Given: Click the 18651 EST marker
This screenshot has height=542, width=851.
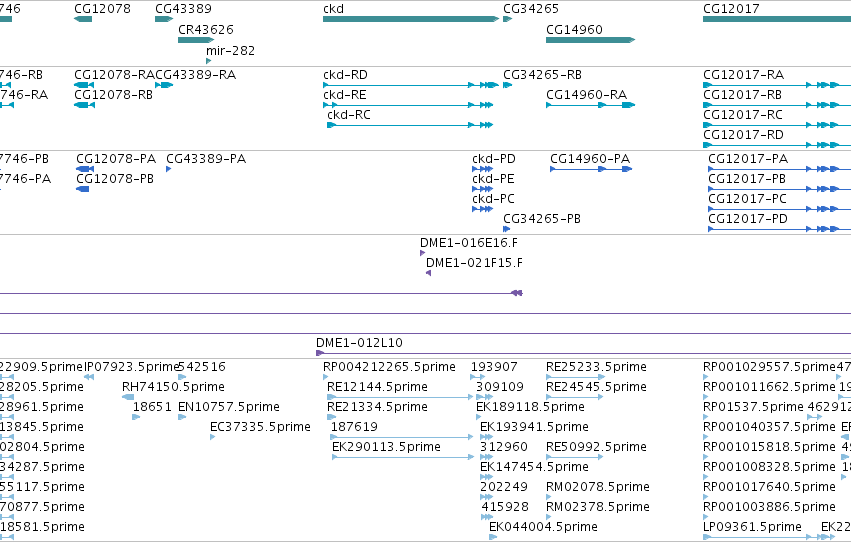Looking at the screenshot, I should [x=136, y=417].
